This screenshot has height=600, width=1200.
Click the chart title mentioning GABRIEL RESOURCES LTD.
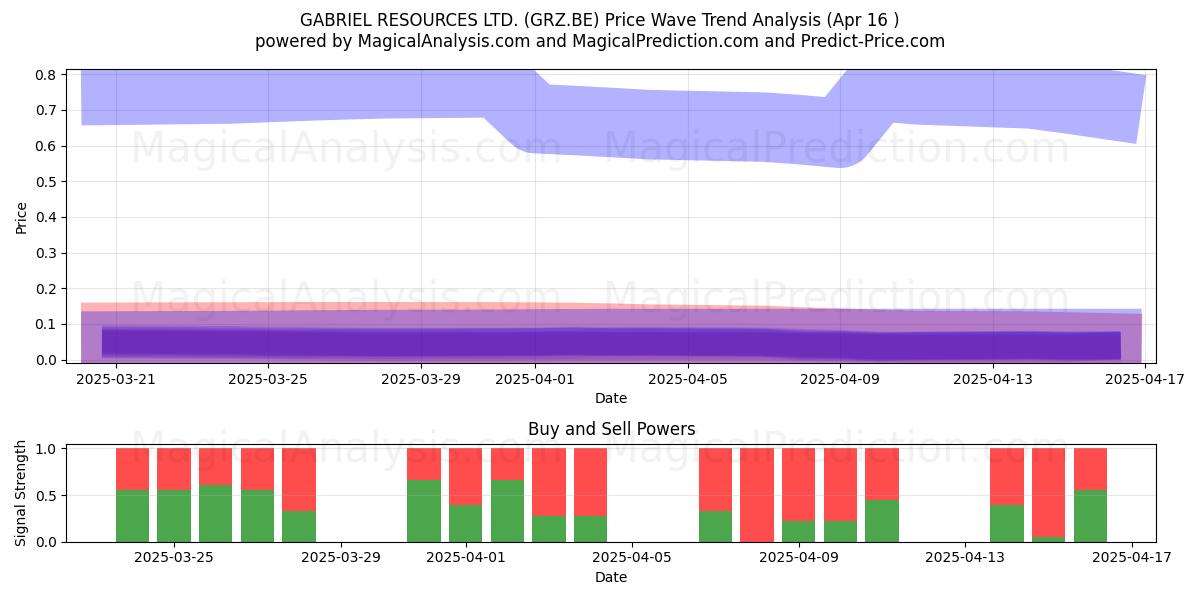tap(599, 20)
